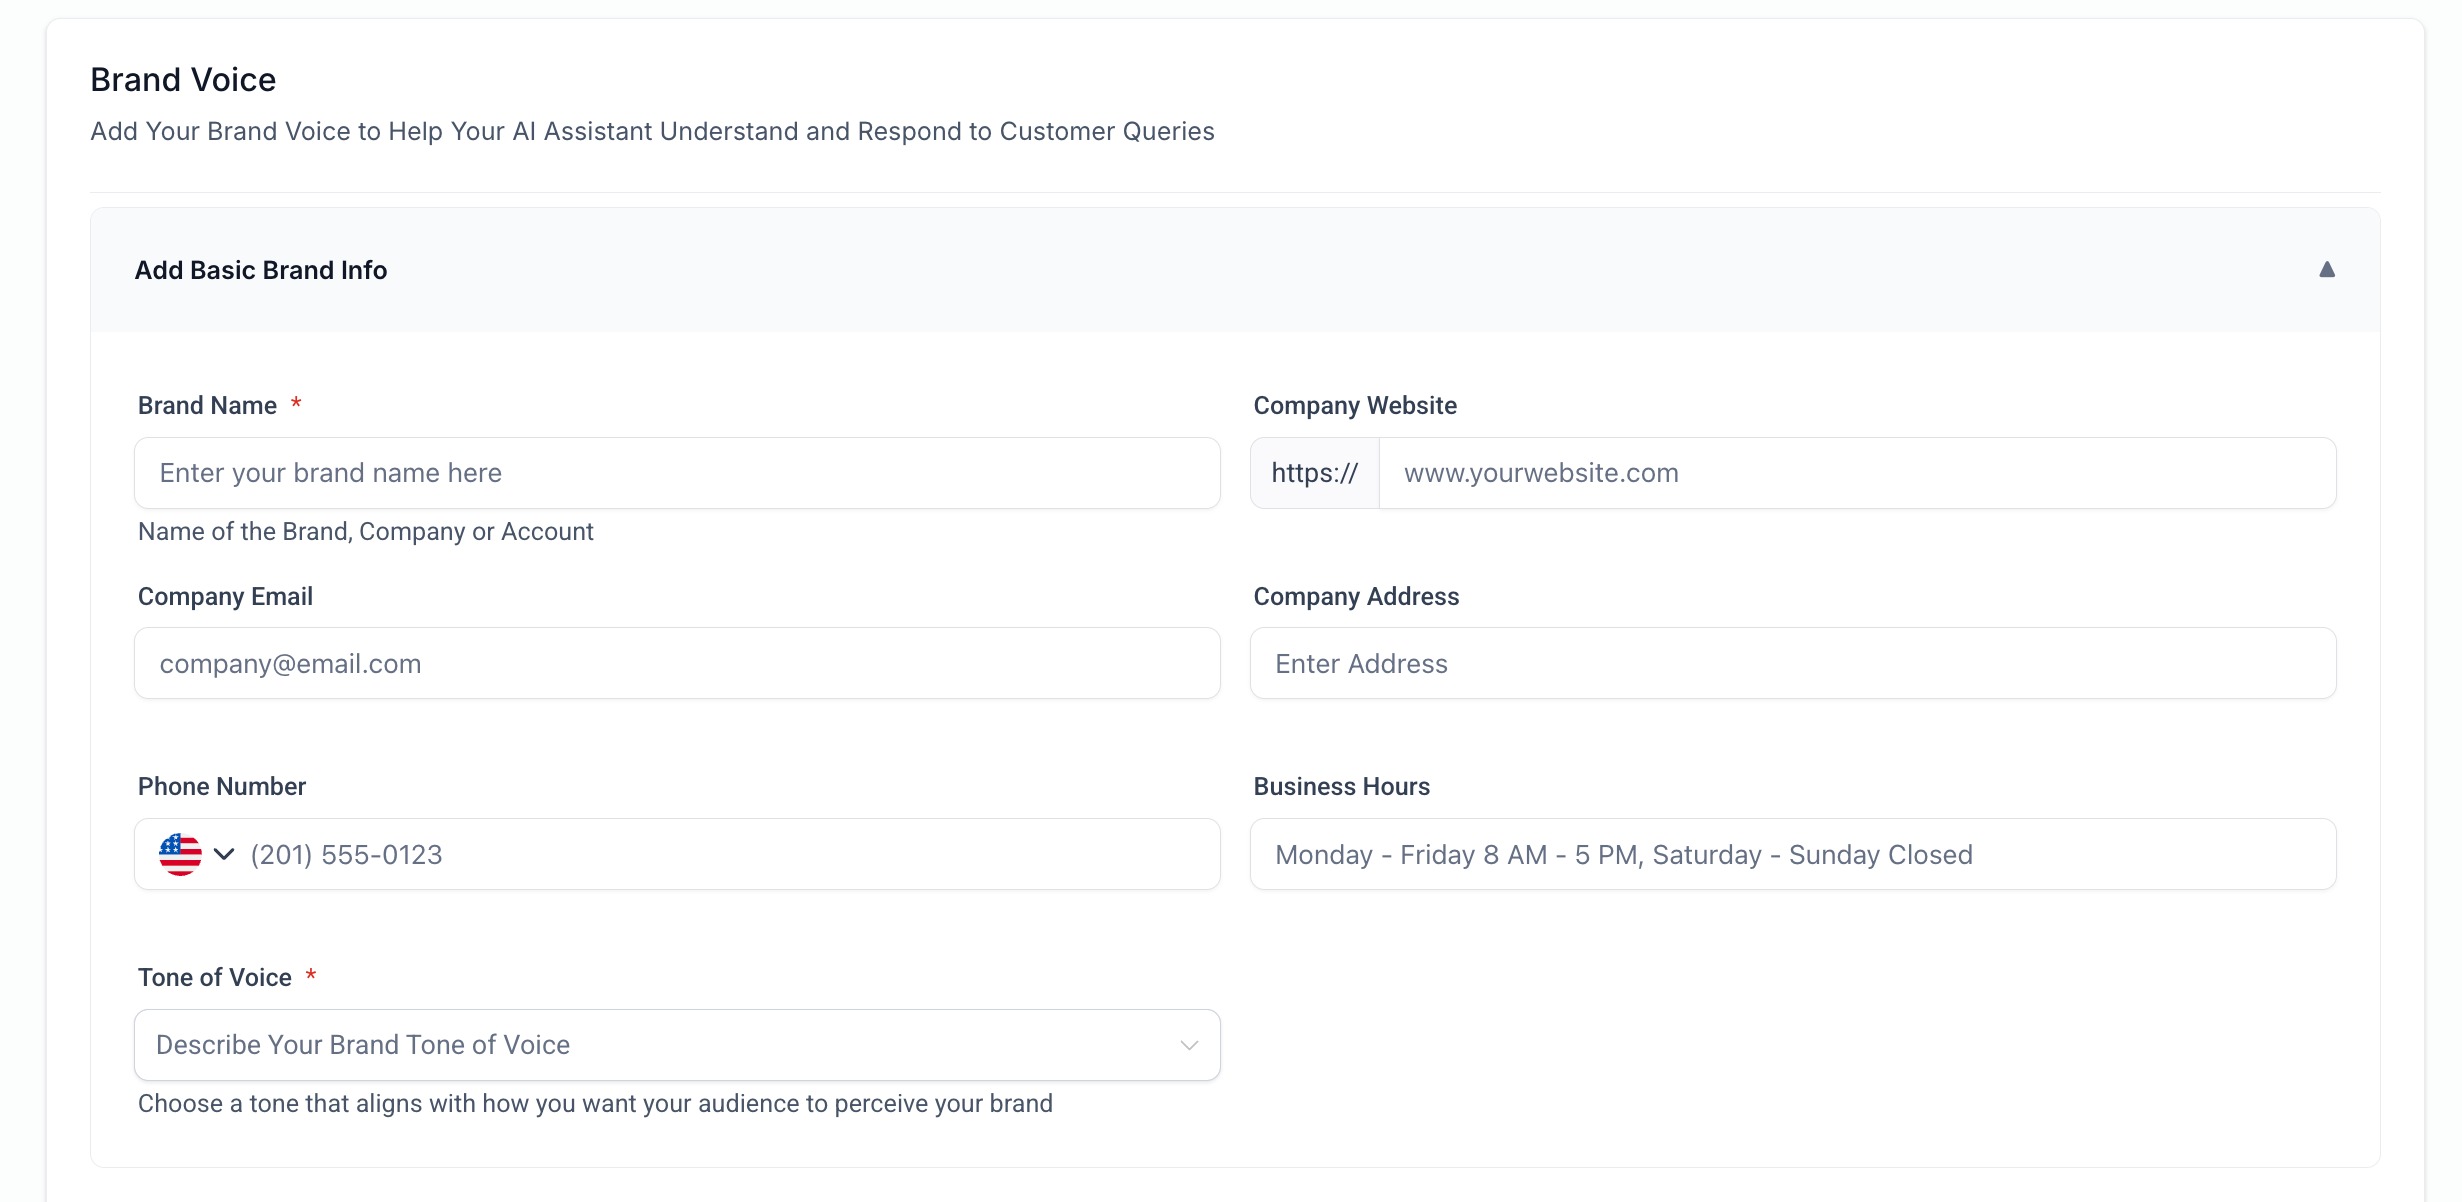This screenshot has width=2462, height=1202.
Task: Click the US flag country icon
Action: 180,854
